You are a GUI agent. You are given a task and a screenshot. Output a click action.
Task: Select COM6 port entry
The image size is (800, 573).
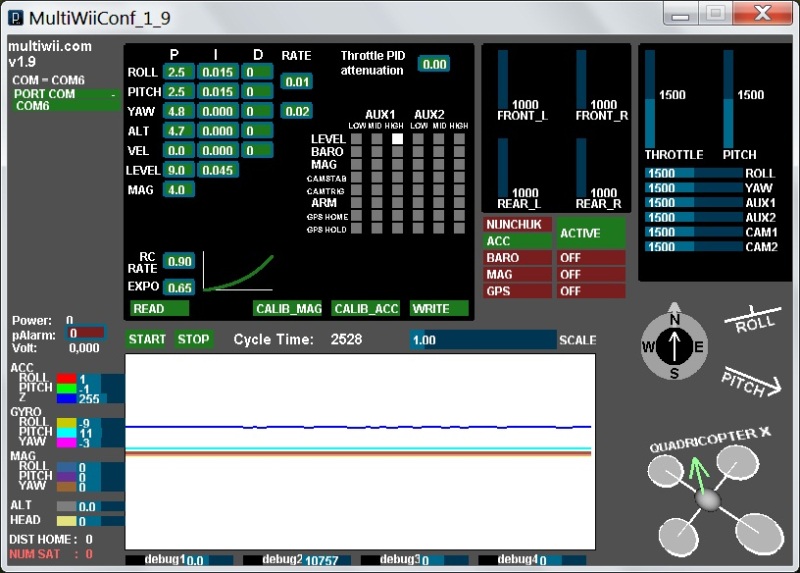coord(66,106)
